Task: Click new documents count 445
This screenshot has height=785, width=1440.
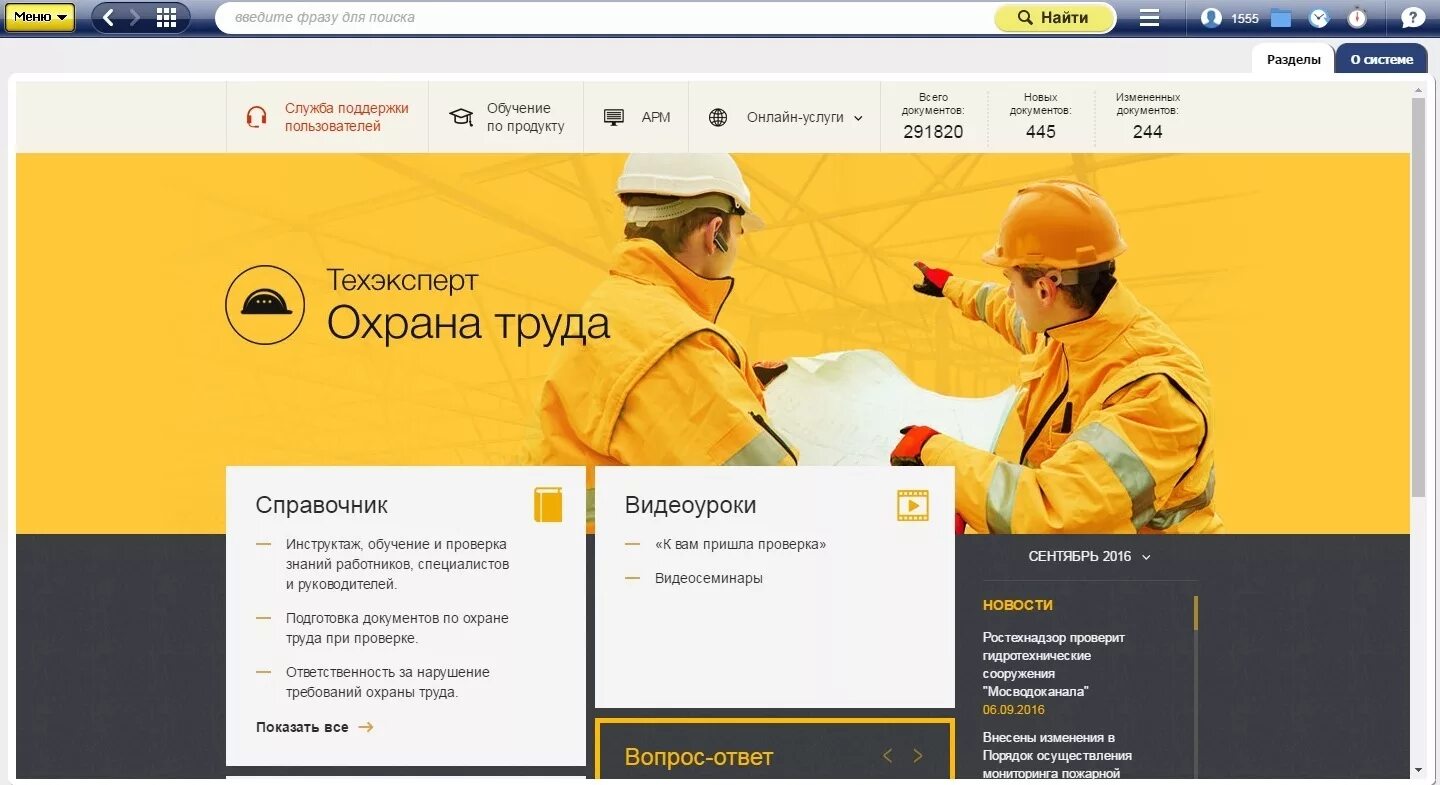Action: [x=1041, y=132]
